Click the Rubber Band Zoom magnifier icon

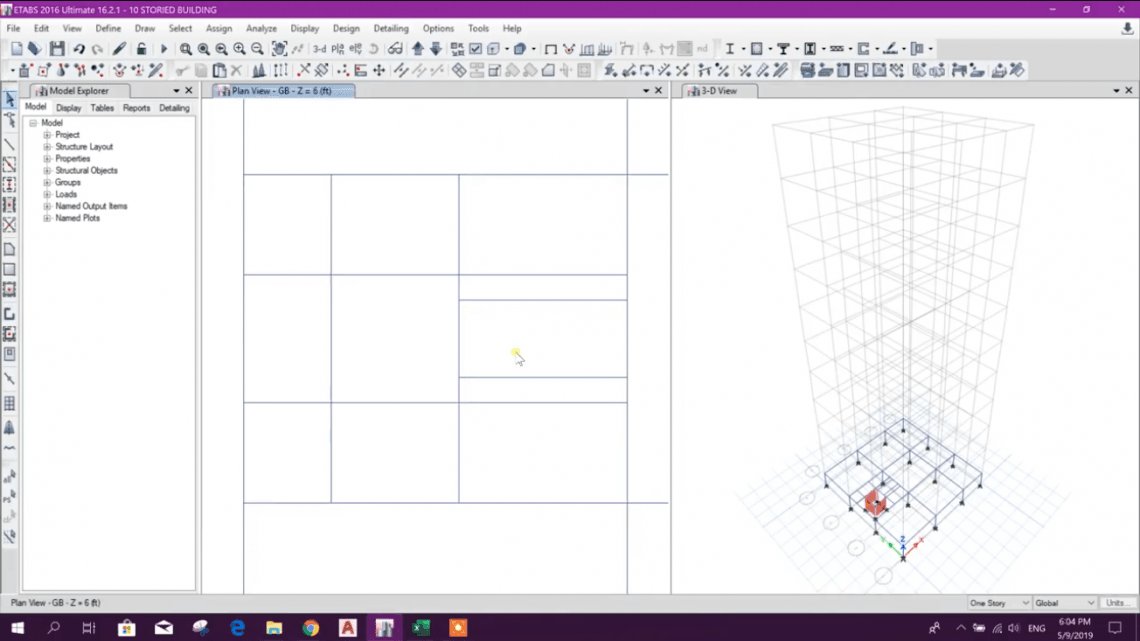[185, 49]
